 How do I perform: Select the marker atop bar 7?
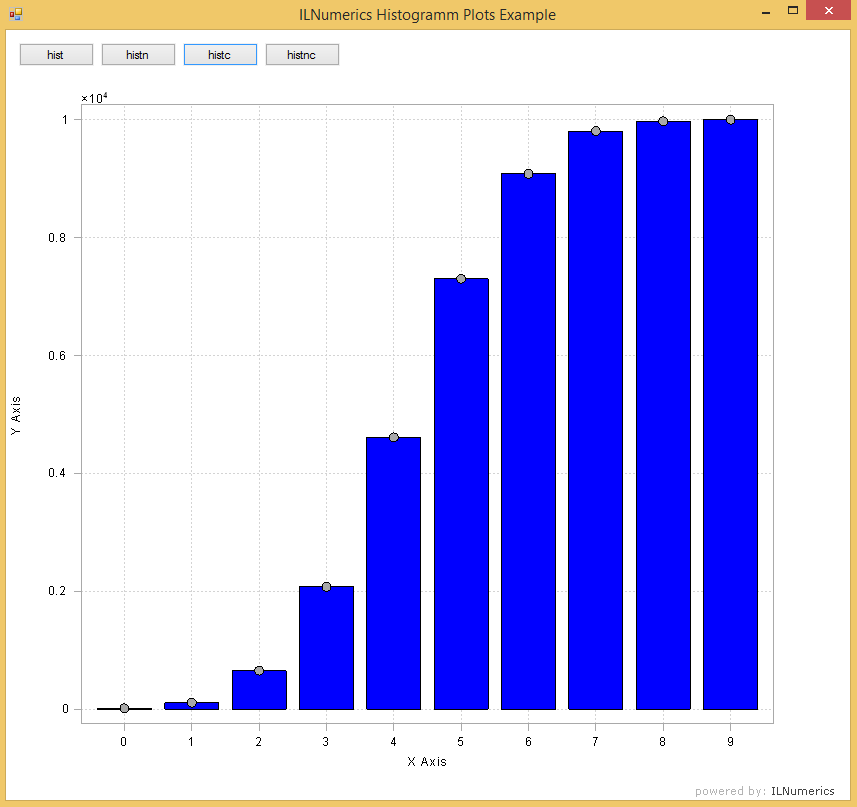tap(596, 131)
